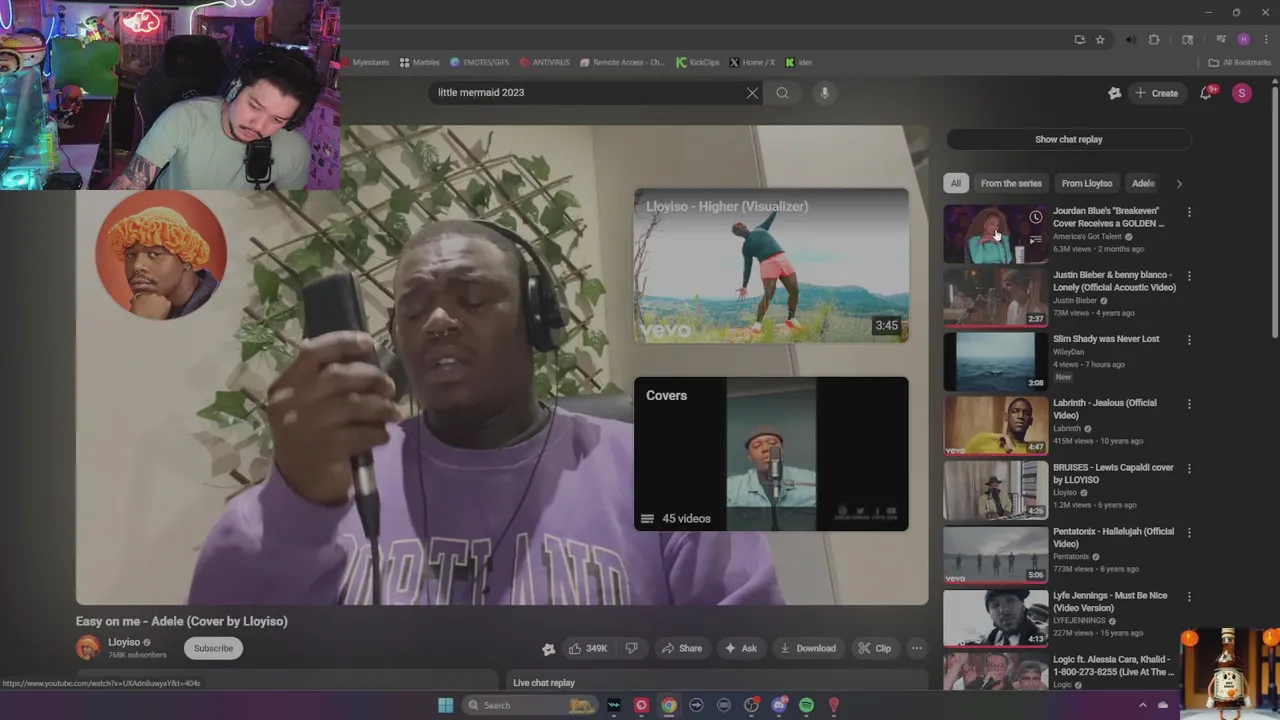This screenshot has height=720, width=1280.
Task: Open Lloyiso - Higher (Visualizer) end card
Action: coord(771,266)
